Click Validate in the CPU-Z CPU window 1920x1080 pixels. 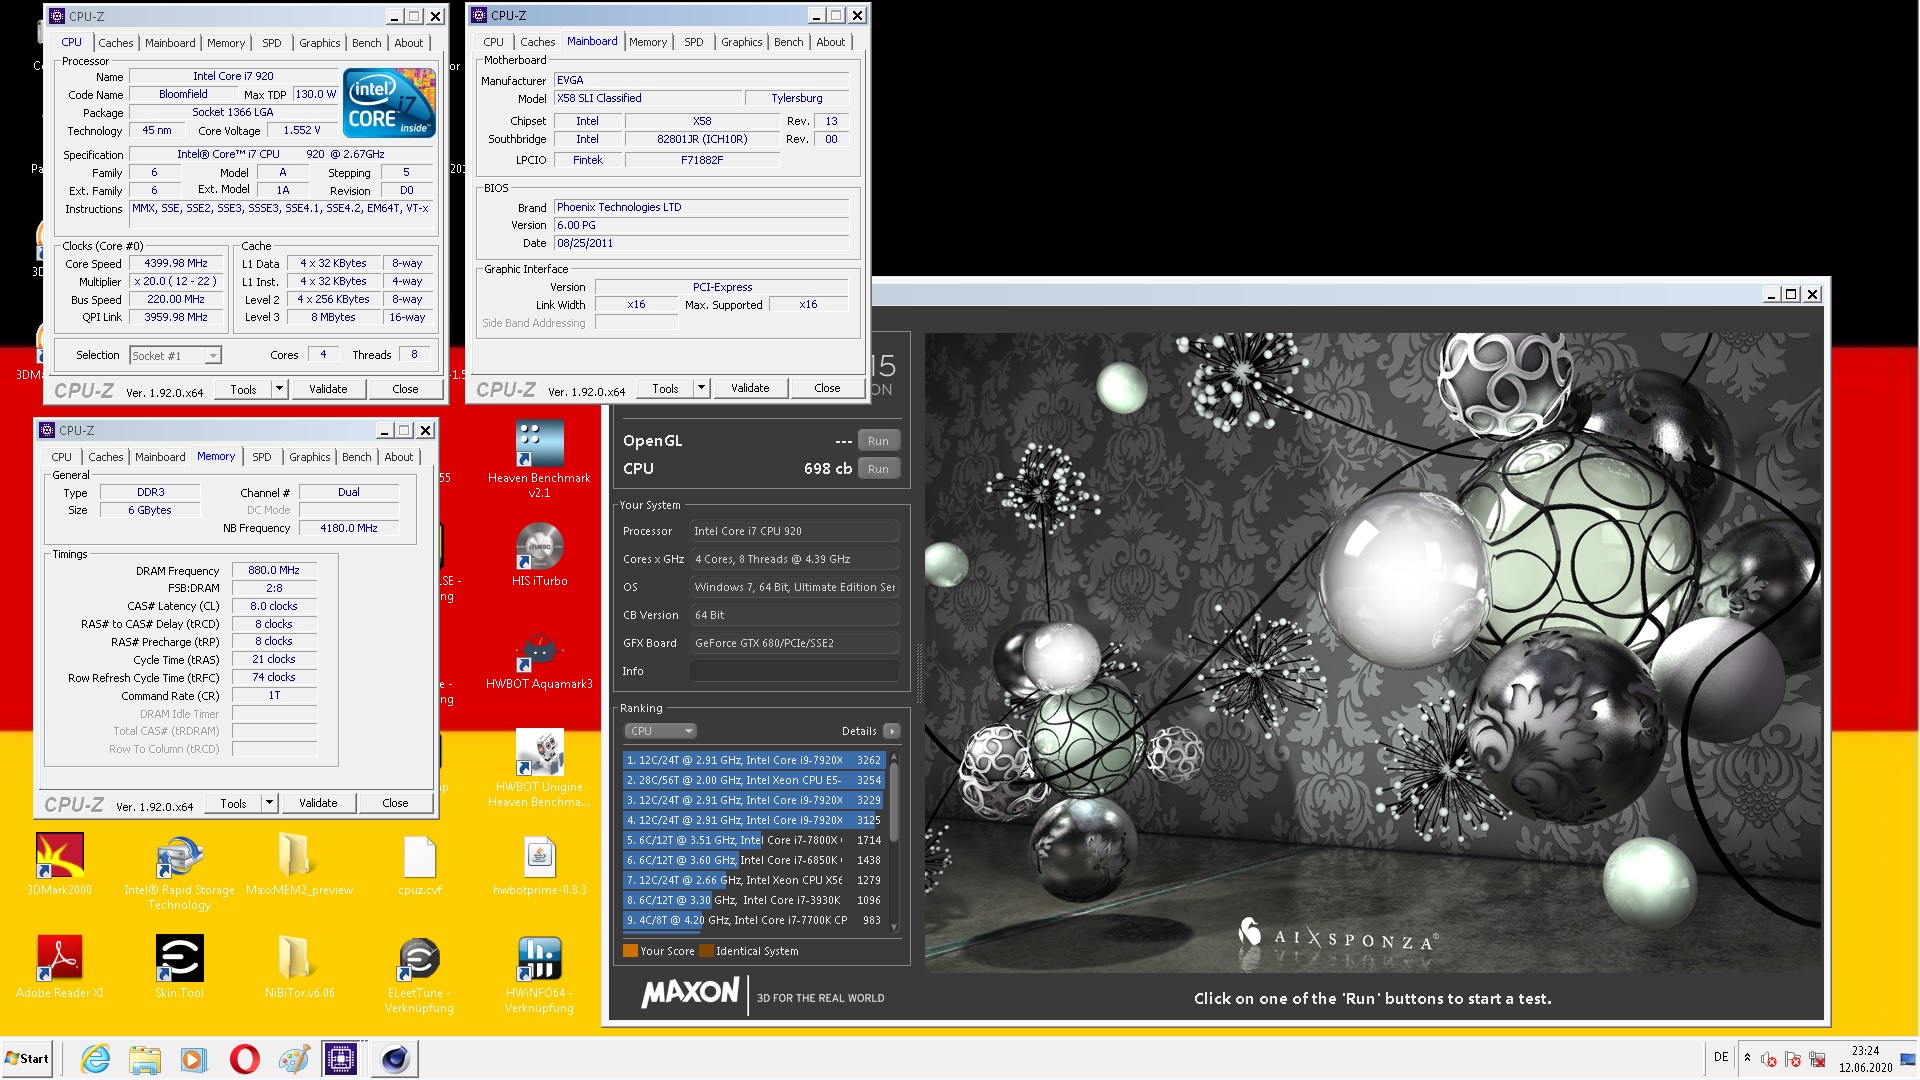(328, 389)
